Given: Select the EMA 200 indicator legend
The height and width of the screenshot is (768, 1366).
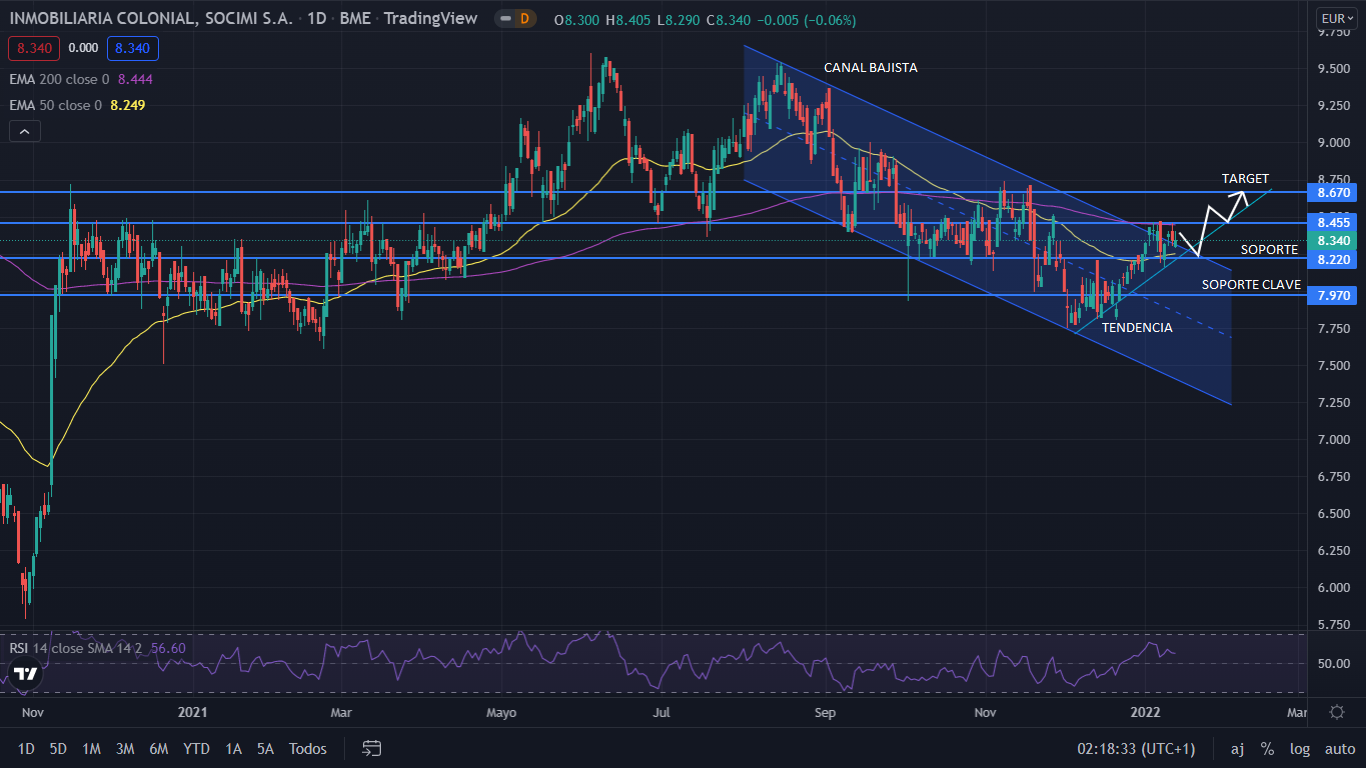Looking at the screenshot, I should tap(60, 79).
